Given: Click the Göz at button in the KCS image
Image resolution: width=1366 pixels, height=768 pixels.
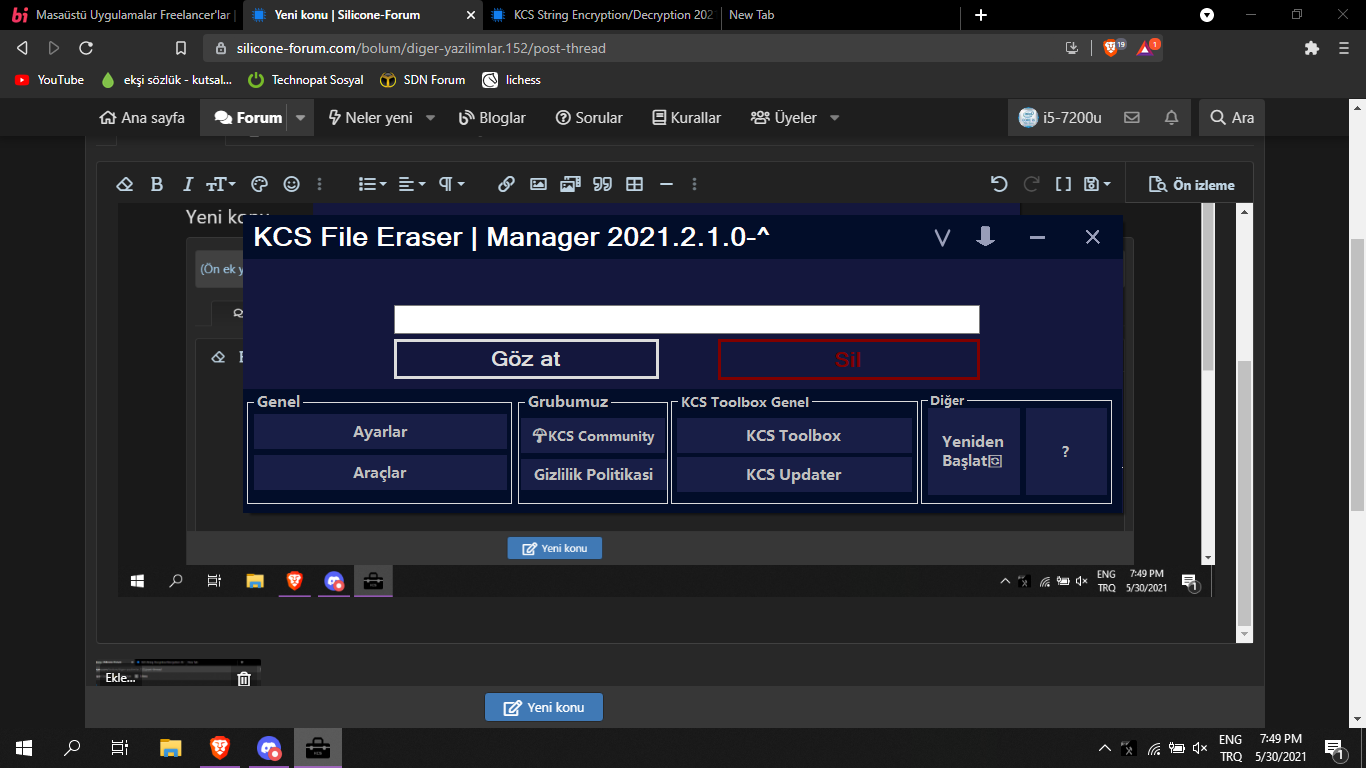Looking at the screenshot, I should [526, 359].
